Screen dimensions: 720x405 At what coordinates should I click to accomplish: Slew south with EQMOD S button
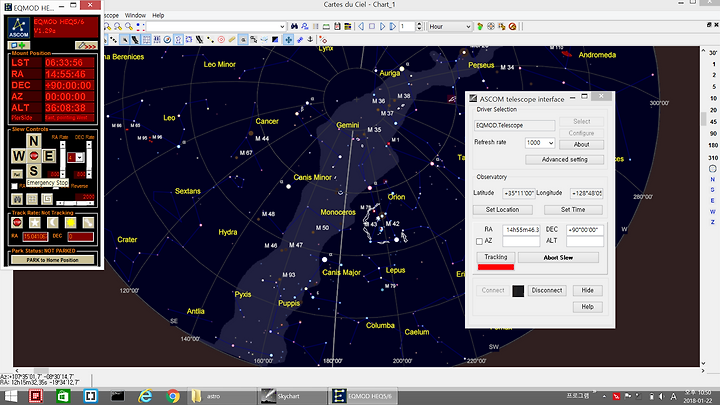click(x=34, y=171)
